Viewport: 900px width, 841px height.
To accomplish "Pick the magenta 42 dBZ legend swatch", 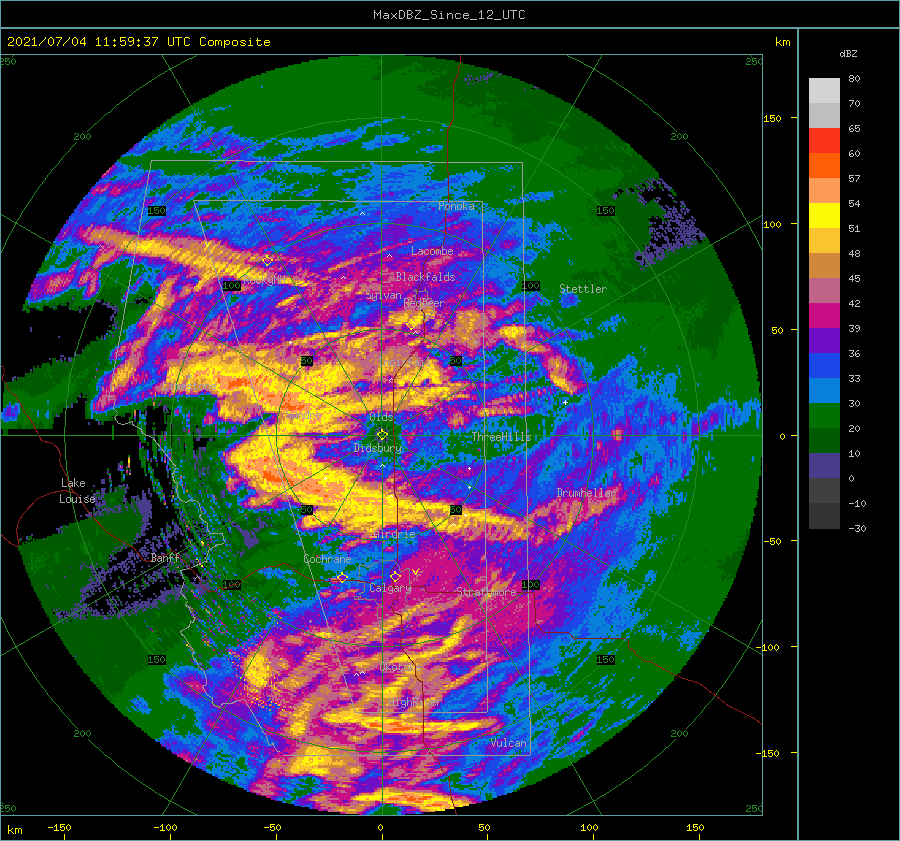I will [x=824, y=316].
